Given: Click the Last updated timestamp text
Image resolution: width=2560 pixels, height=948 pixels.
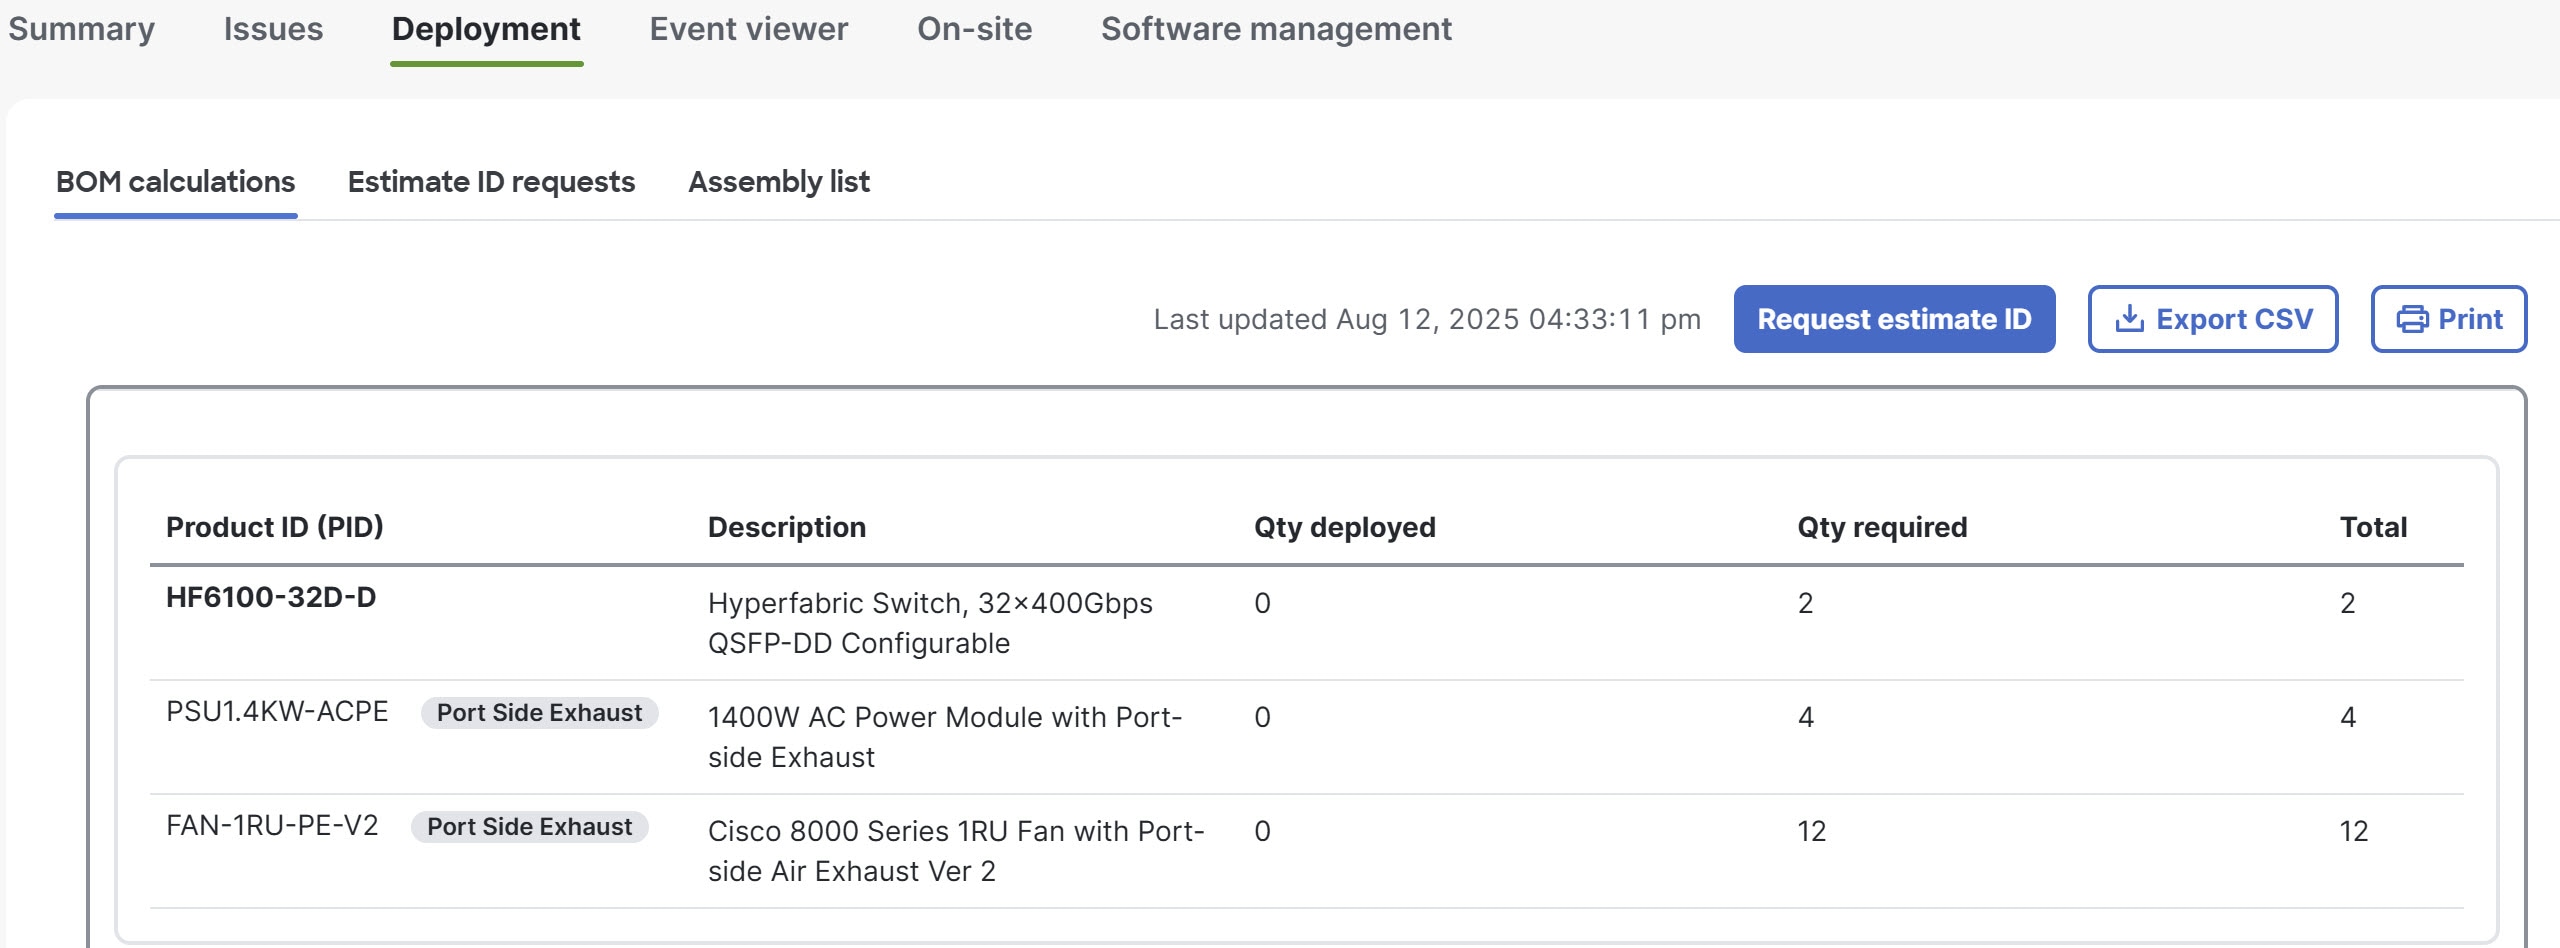Looking at the screenshot, I should (x=1427, y=319).
